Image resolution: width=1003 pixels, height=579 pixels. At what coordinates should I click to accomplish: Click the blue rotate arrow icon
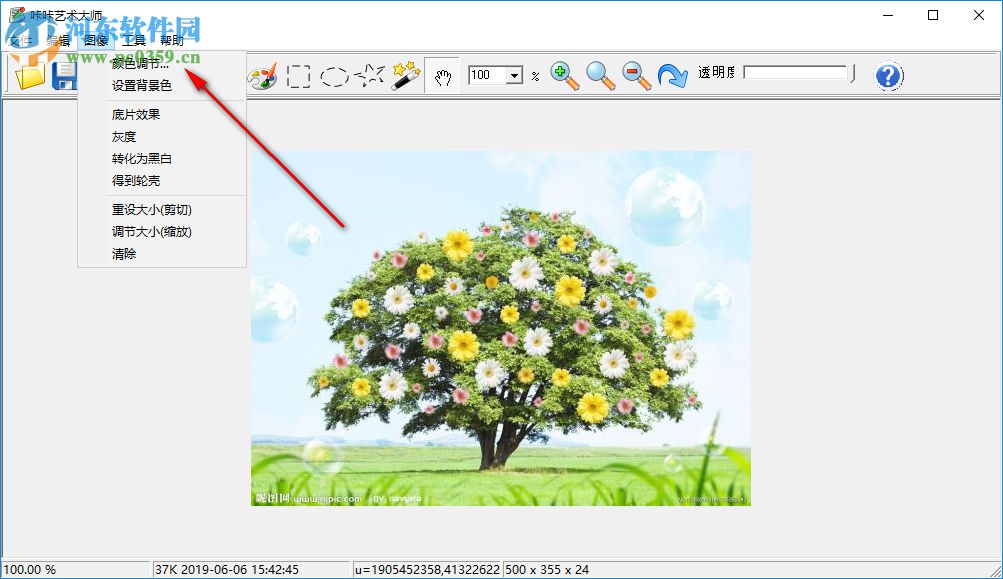(x=672, y=75)
